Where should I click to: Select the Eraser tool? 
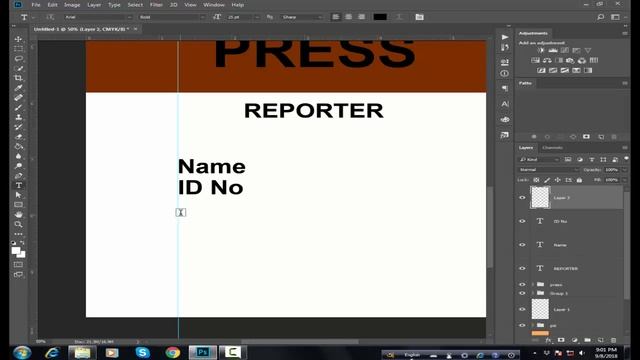18,137
